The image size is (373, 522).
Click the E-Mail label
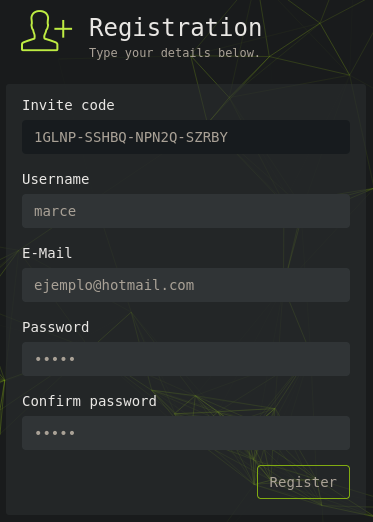pyautogui.click(x=47, y=253)
